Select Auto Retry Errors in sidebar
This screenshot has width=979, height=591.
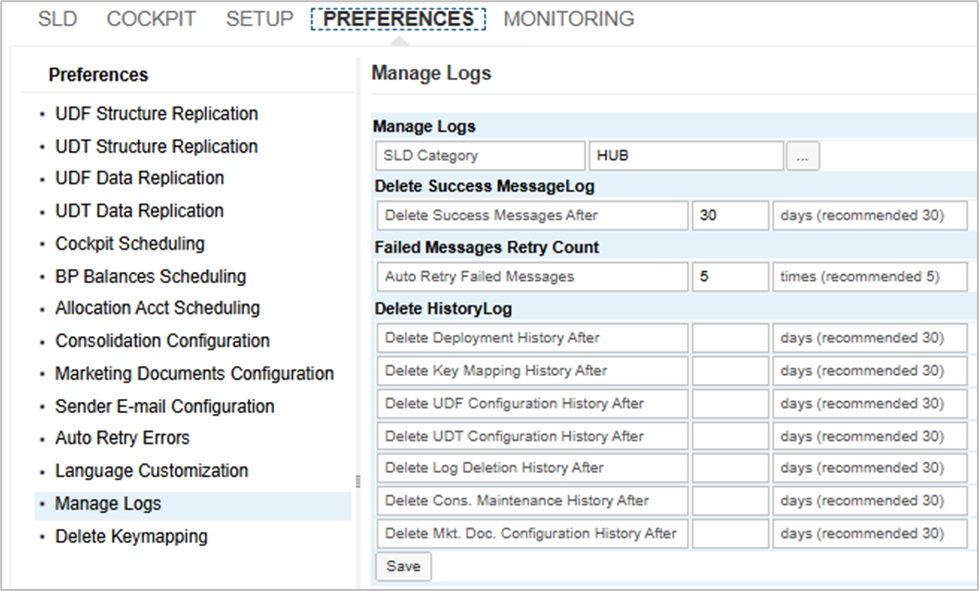click(x=122, y=438)
